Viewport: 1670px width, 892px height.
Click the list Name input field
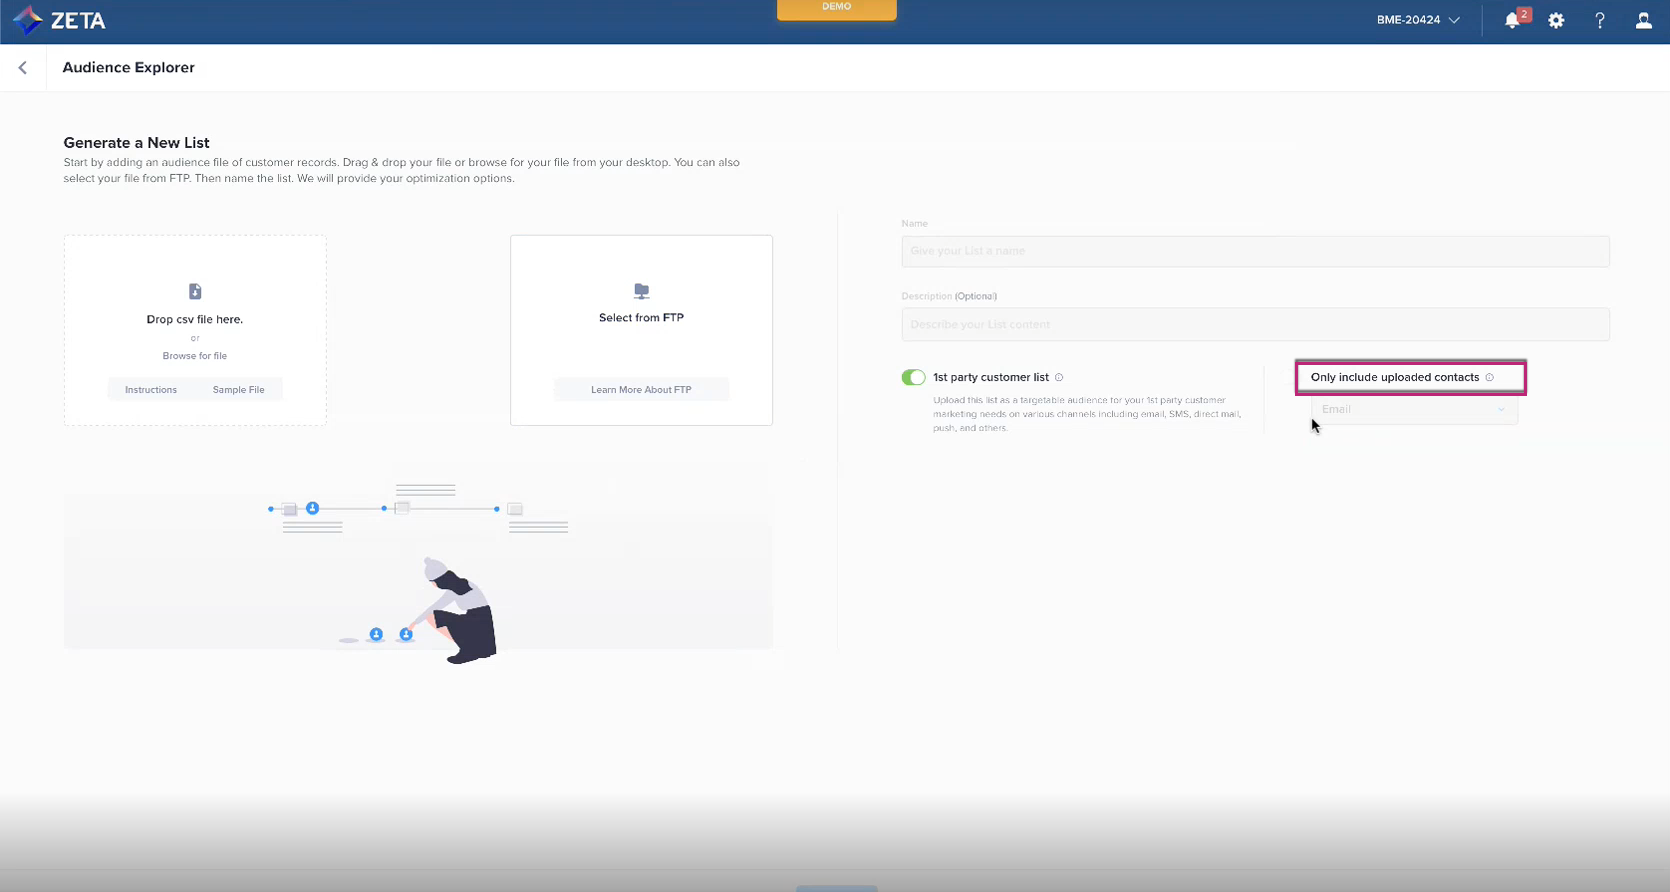pos(1254,251)
